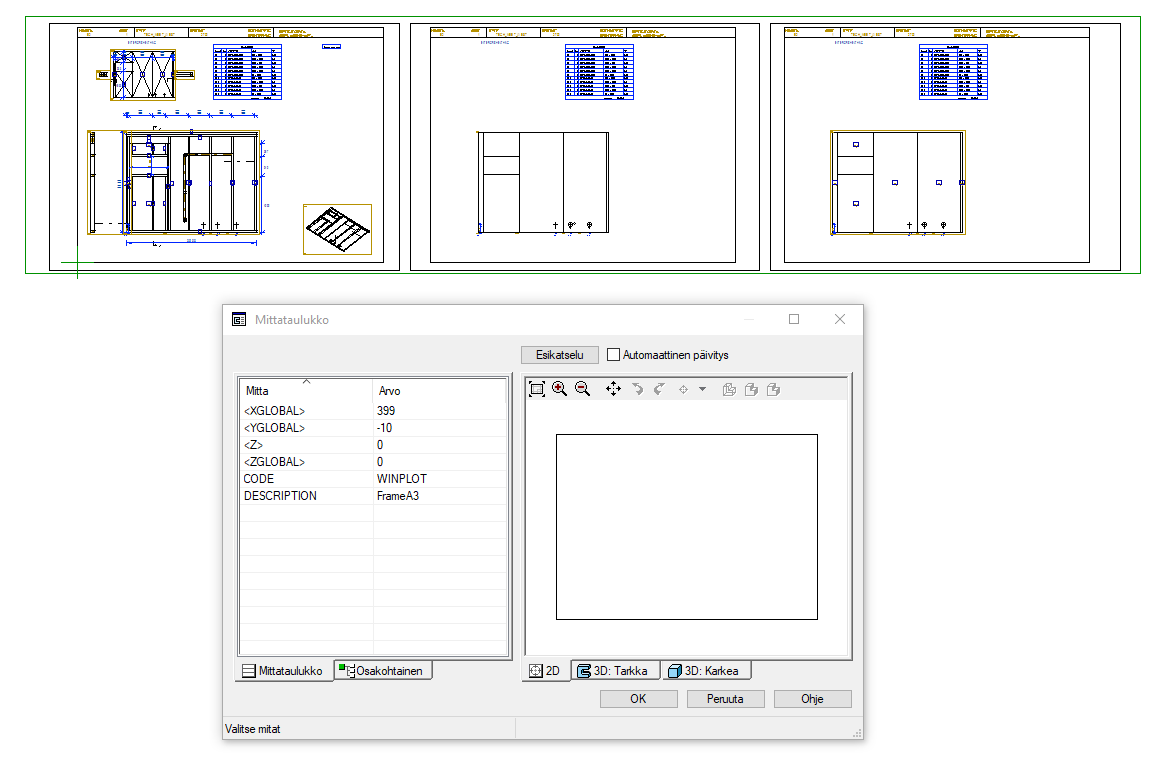Image resolution: width=1150 pixels, height=759 pixels.
Task: Confirm with the OK button
Action: 638,699
